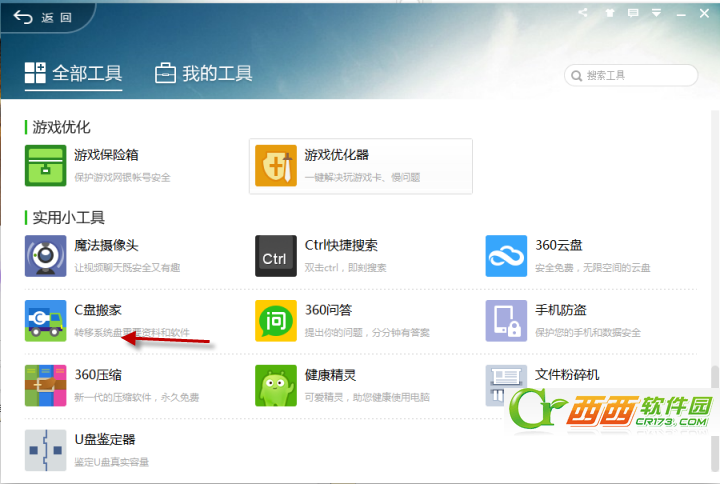The width and height of the screenshot is (720, 484).
Task: Click description 双击ctrl，即刻搜索
Action: [x=345, y=267]
